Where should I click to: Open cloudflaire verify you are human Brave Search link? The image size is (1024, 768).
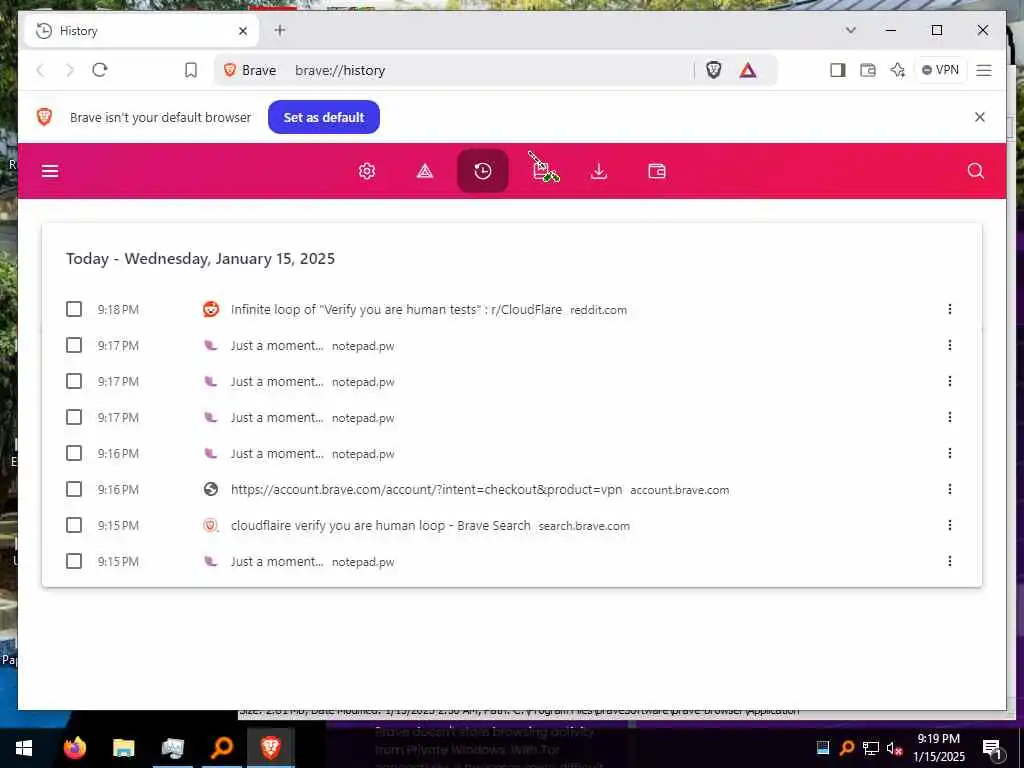pos(381,525)
